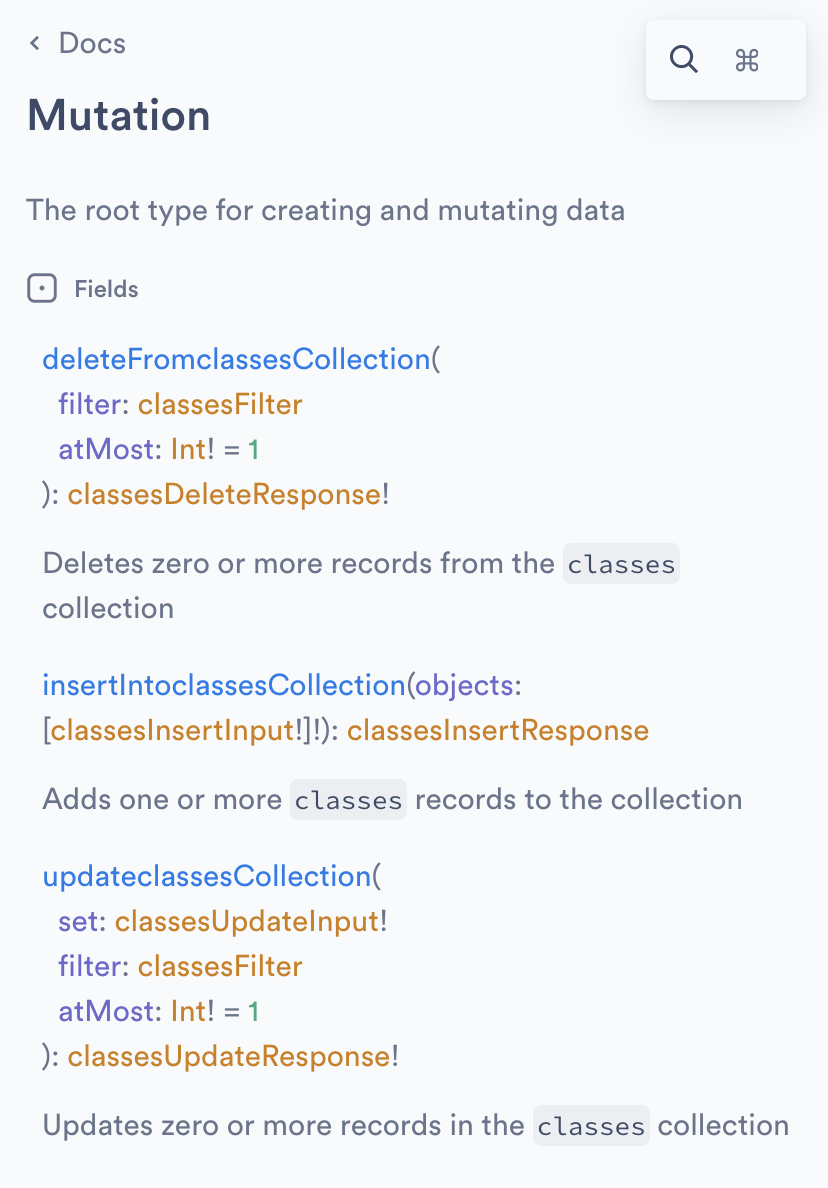
Task: Click Int type in updateclassesCollection atMost
Action: point(188,1011)
